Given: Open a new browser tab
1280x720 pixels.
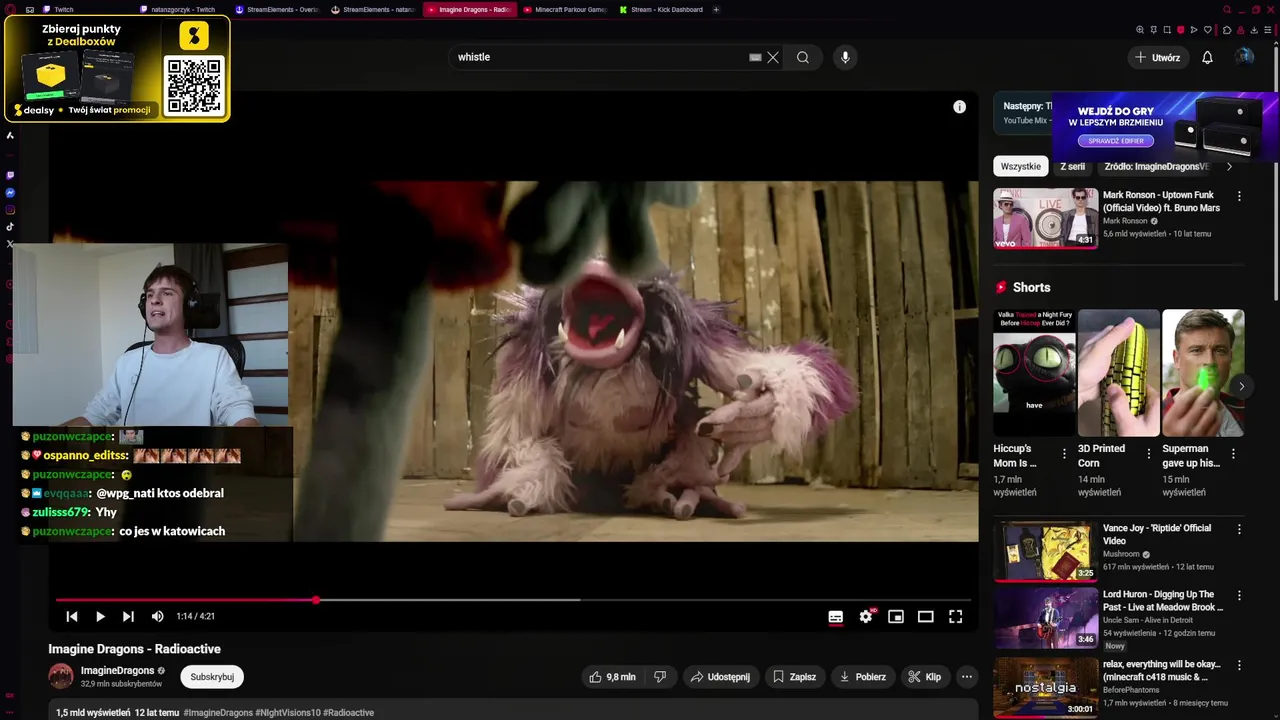Looking at the screenshot, I should (716, 9).
